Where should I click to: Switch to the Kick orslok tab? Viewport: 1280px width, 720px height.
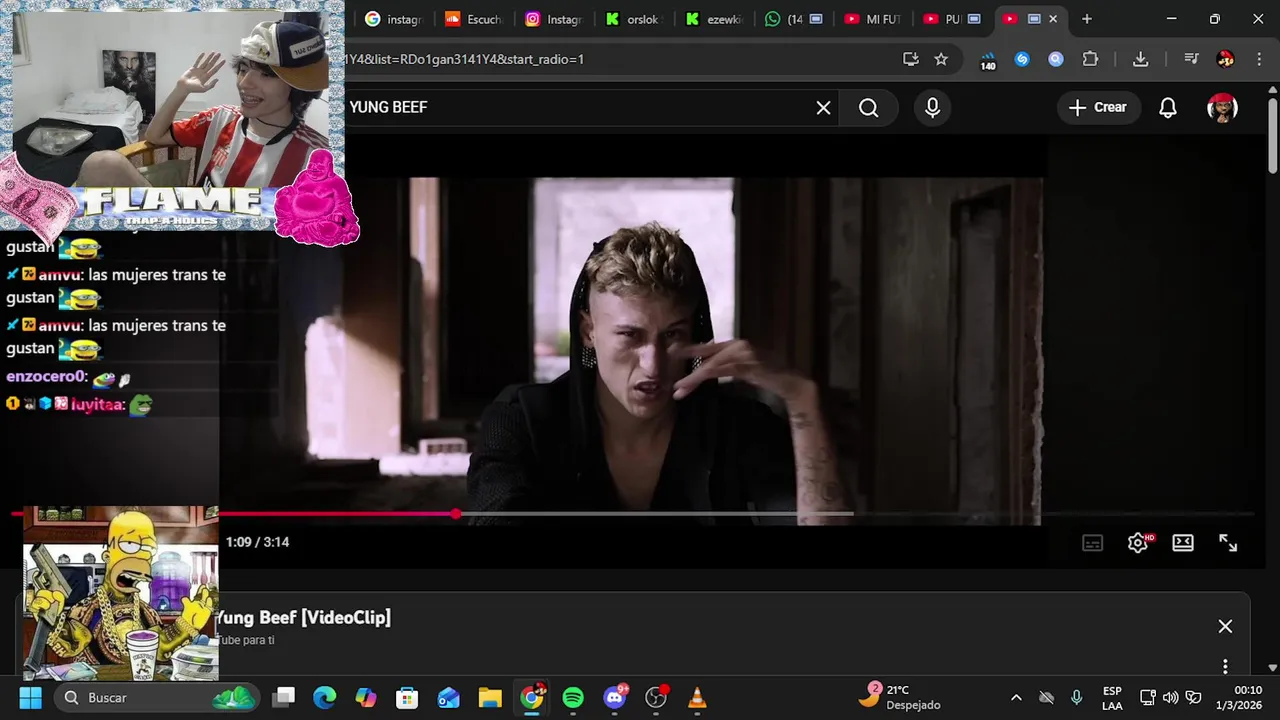pyautogui.click(x=634, y=19)
